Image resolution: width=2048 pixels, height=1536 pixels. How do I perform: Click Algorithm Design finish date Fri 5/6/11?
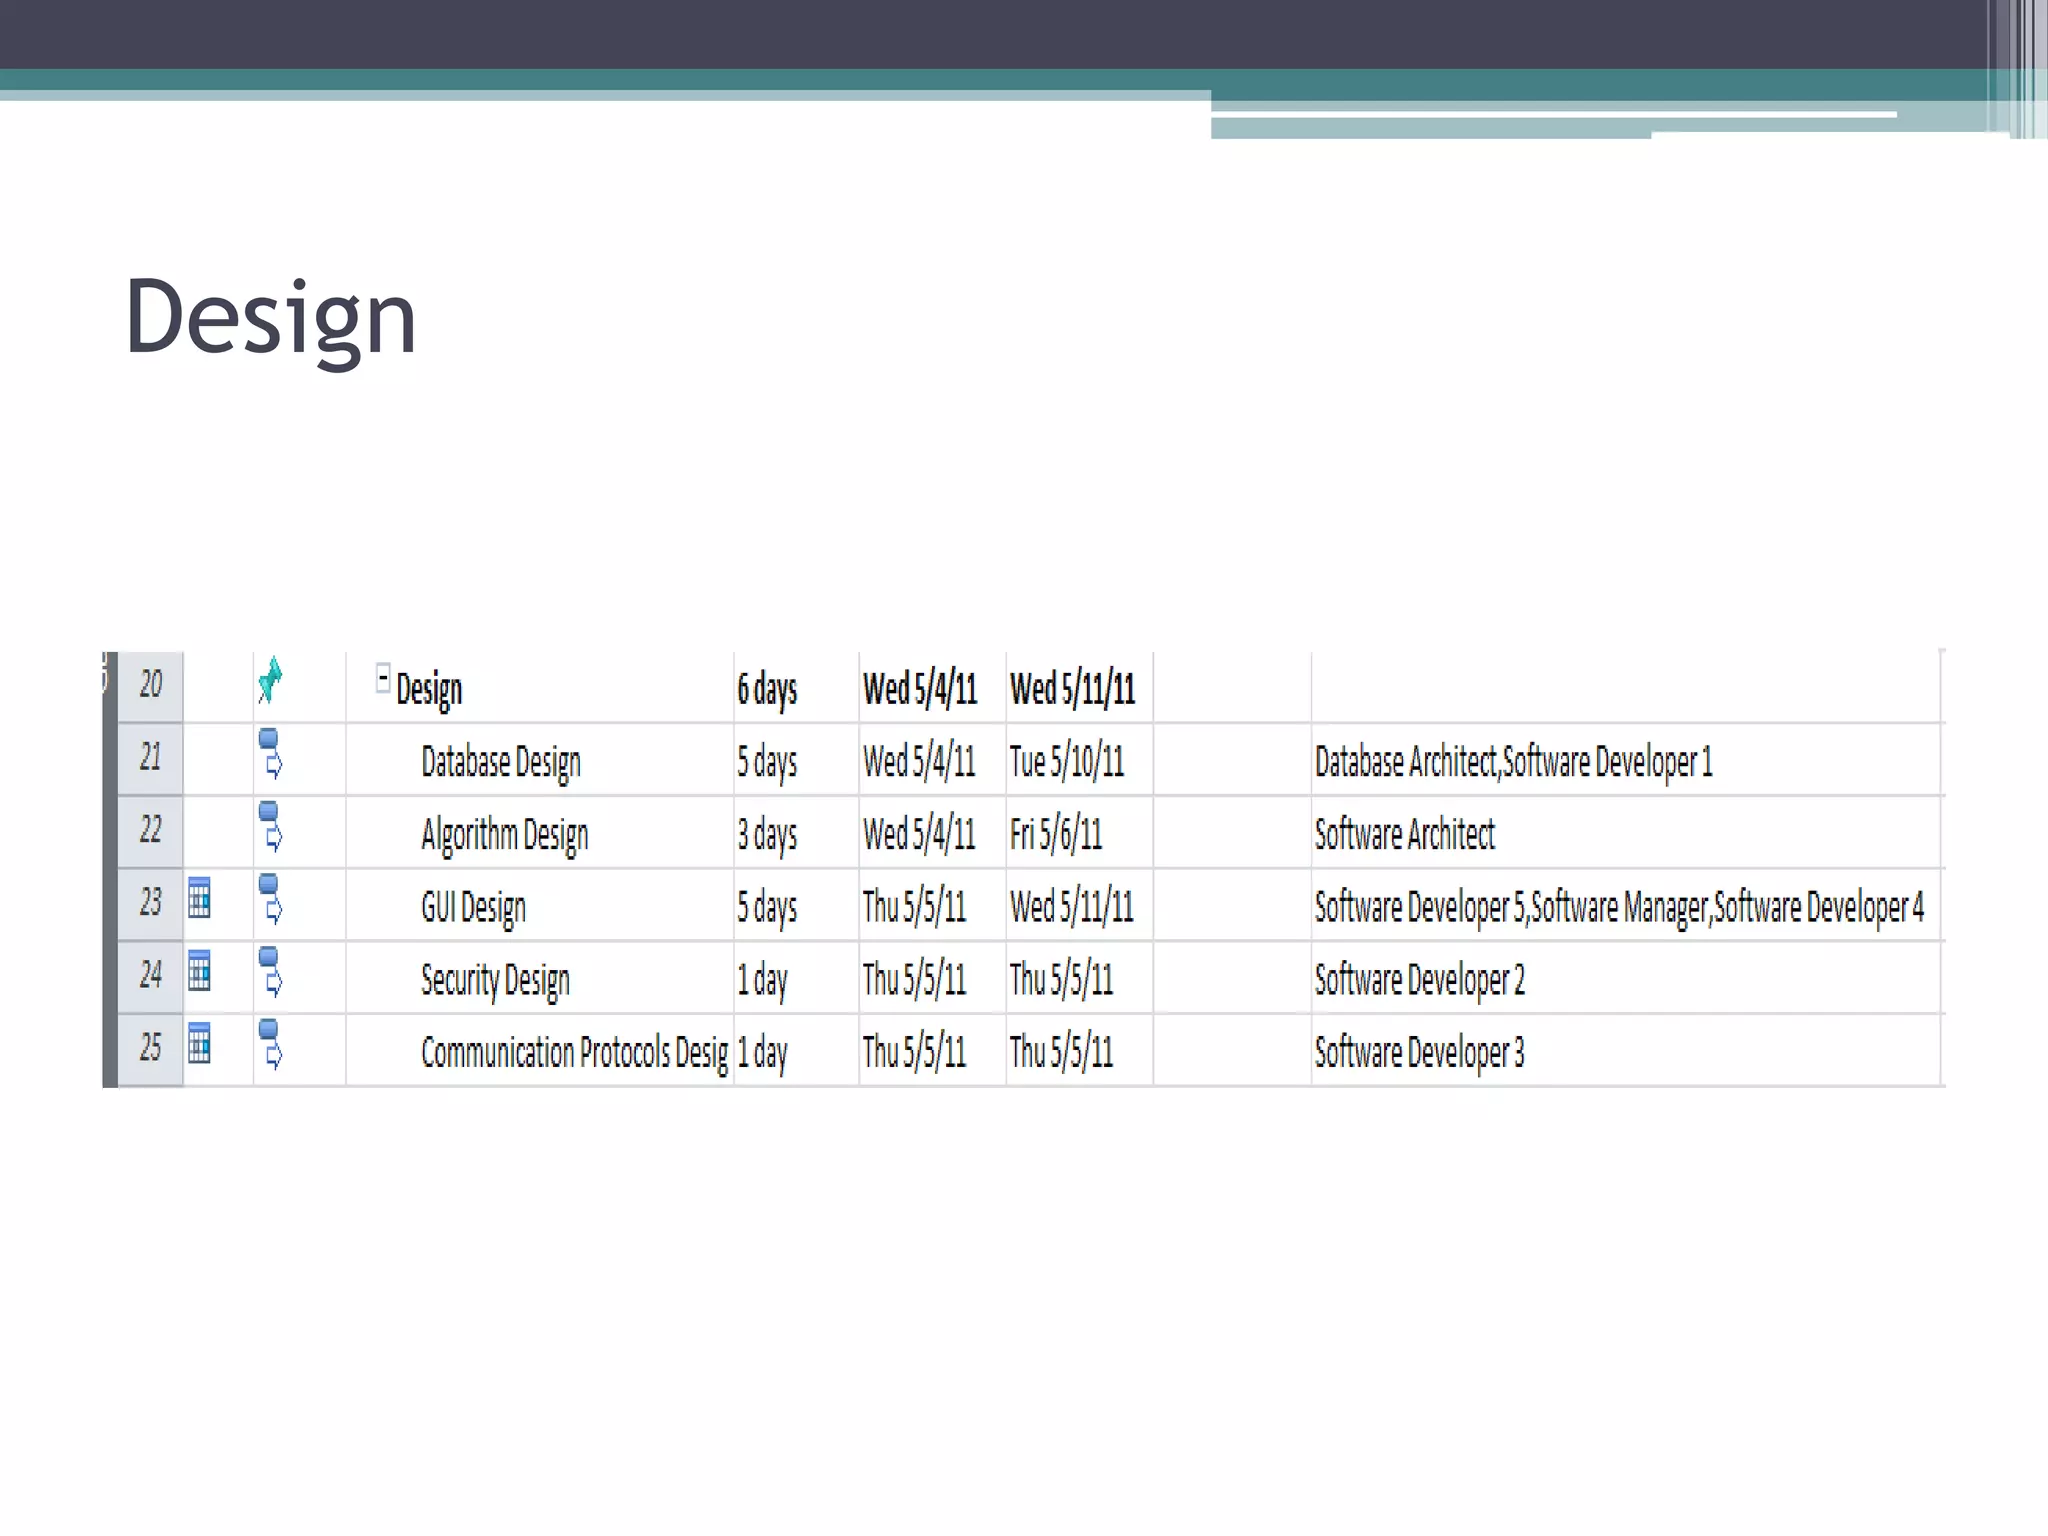click(1056, 834)
